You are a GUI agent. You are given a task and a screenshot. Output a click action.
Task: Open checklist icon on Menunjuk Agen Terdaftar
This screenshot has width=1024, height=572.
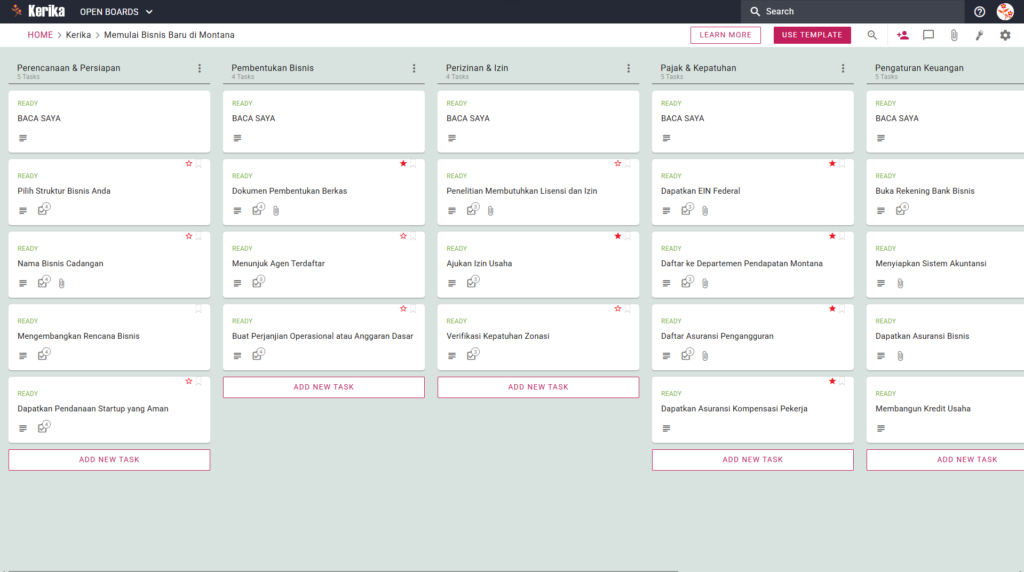[258, 282]
